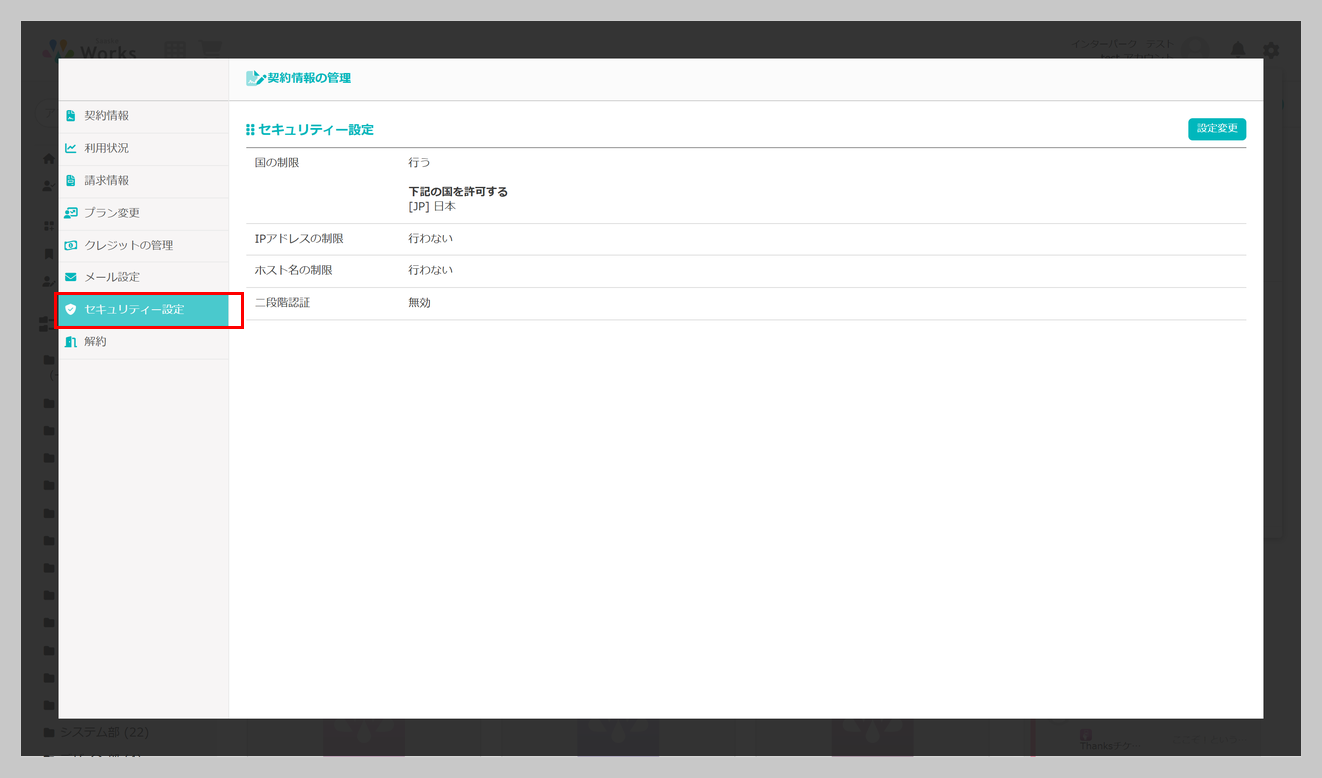Click the 設定変更 button
The image size is (1322, 778).
(x=1217, y=129)
